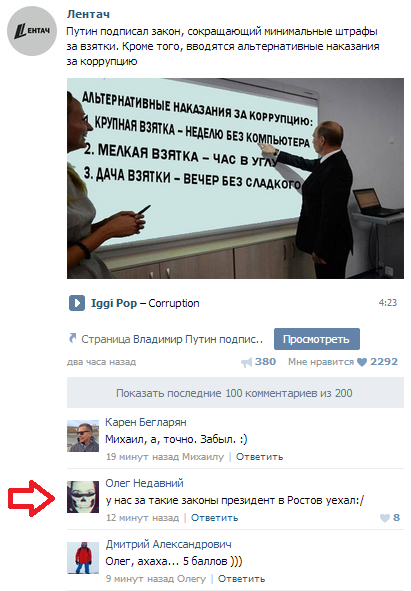Reply to Олег Недавний's comment

pos(215,518)
